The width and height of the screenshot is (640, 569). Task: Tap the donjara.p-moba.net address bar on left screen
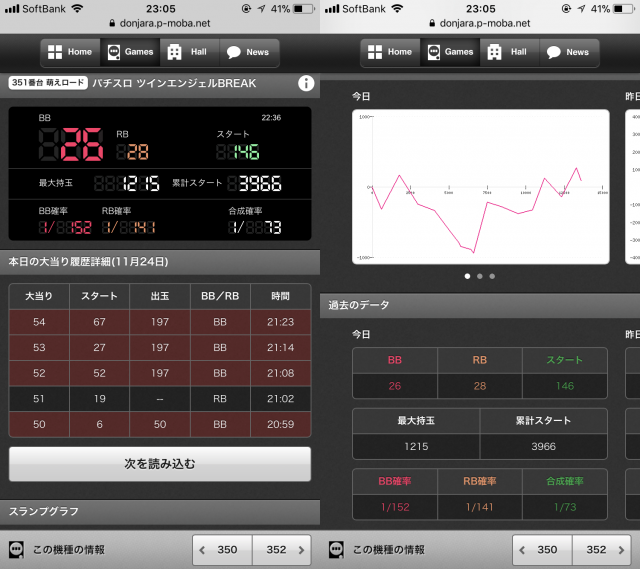tap(160, 22)
